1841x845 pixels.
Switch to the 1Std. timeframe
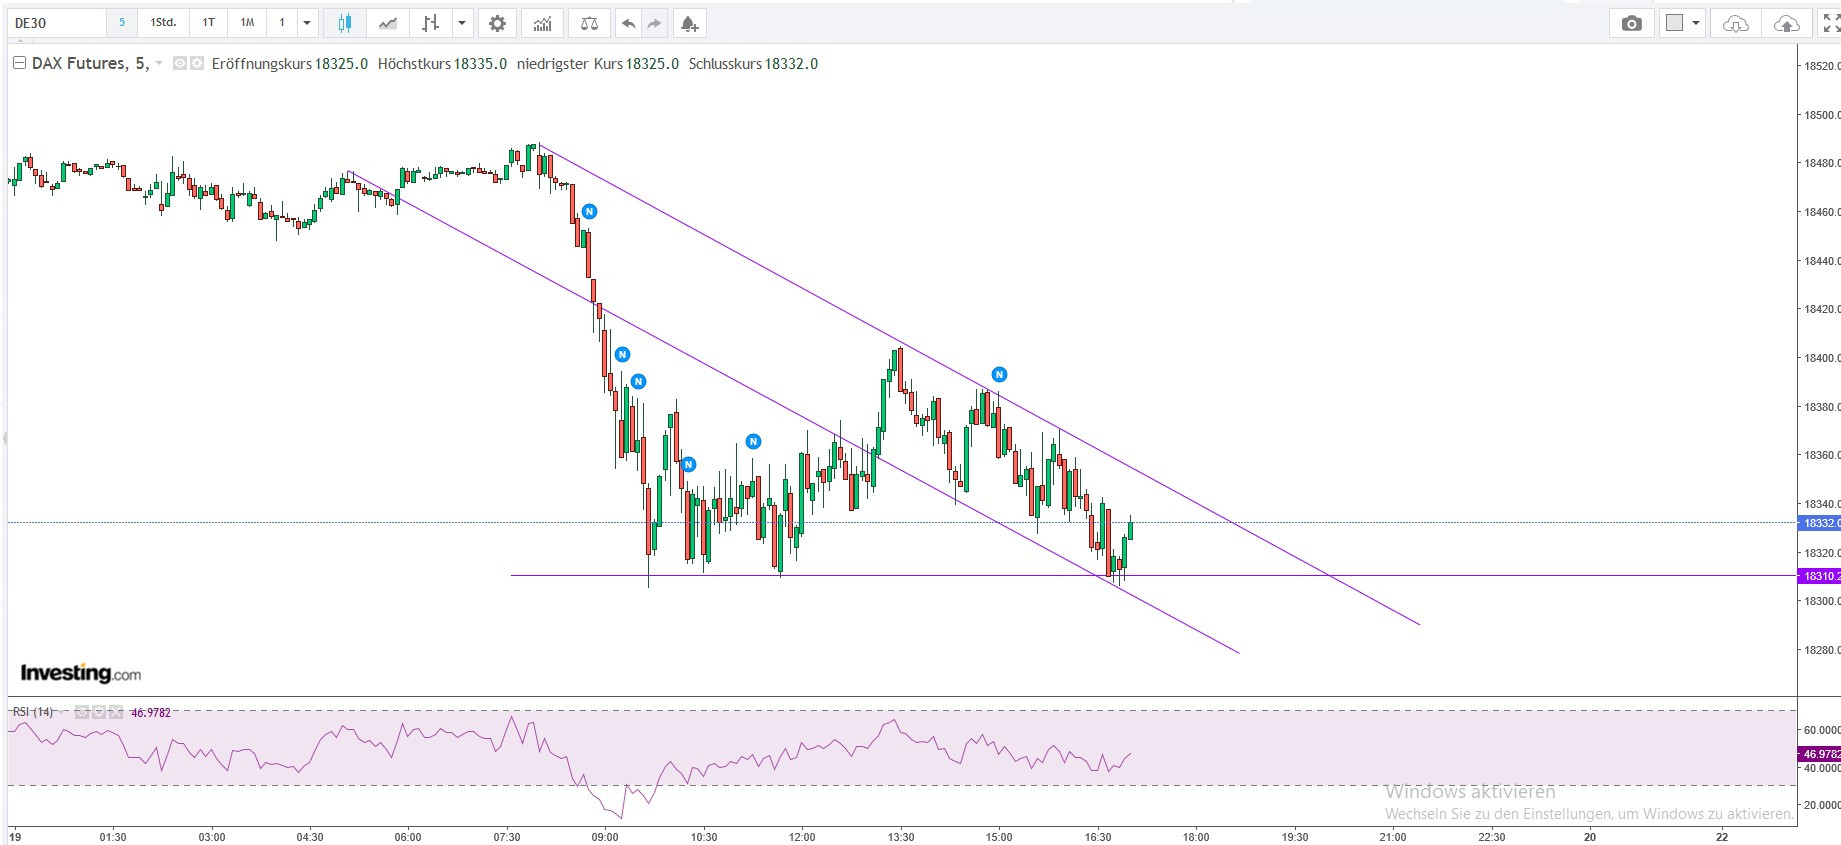(163, 23)
